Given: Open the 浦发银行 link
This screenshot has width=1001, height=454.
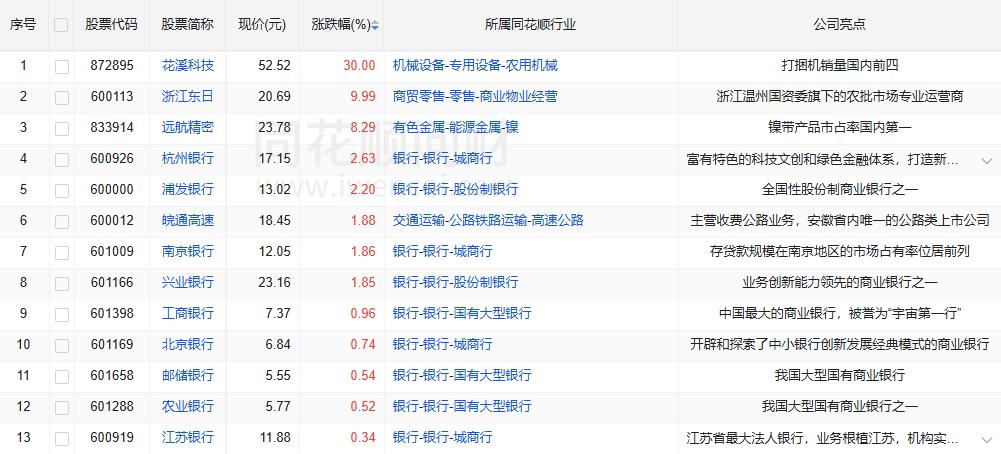Looking at the screenshot, I should (x=188, y=189).
